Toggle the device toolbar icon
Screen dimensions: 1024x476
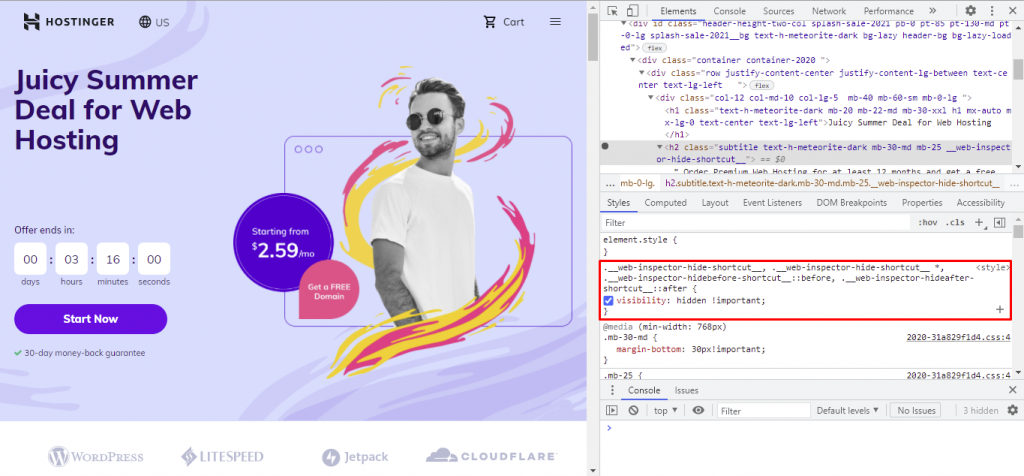(632, 11)
